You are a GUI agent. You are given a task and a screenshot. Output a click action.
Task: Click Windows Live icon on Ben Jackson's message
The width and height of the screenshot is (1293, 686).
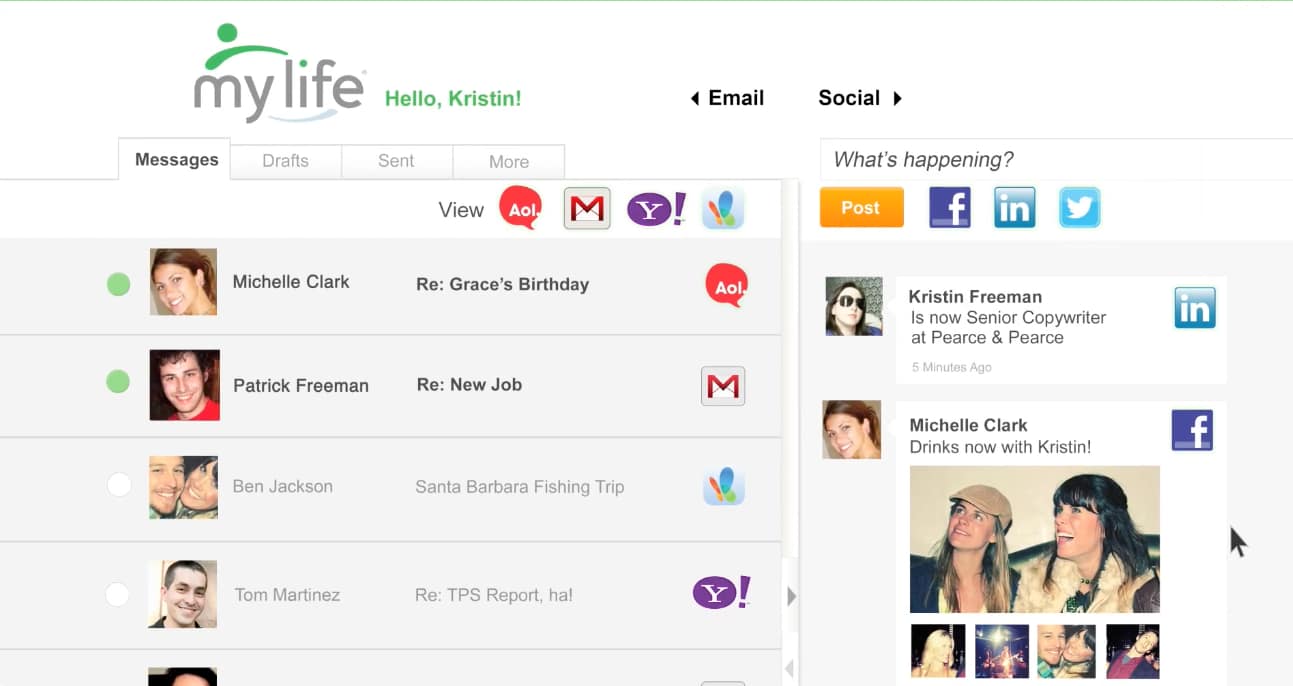(x=723, y=486)
